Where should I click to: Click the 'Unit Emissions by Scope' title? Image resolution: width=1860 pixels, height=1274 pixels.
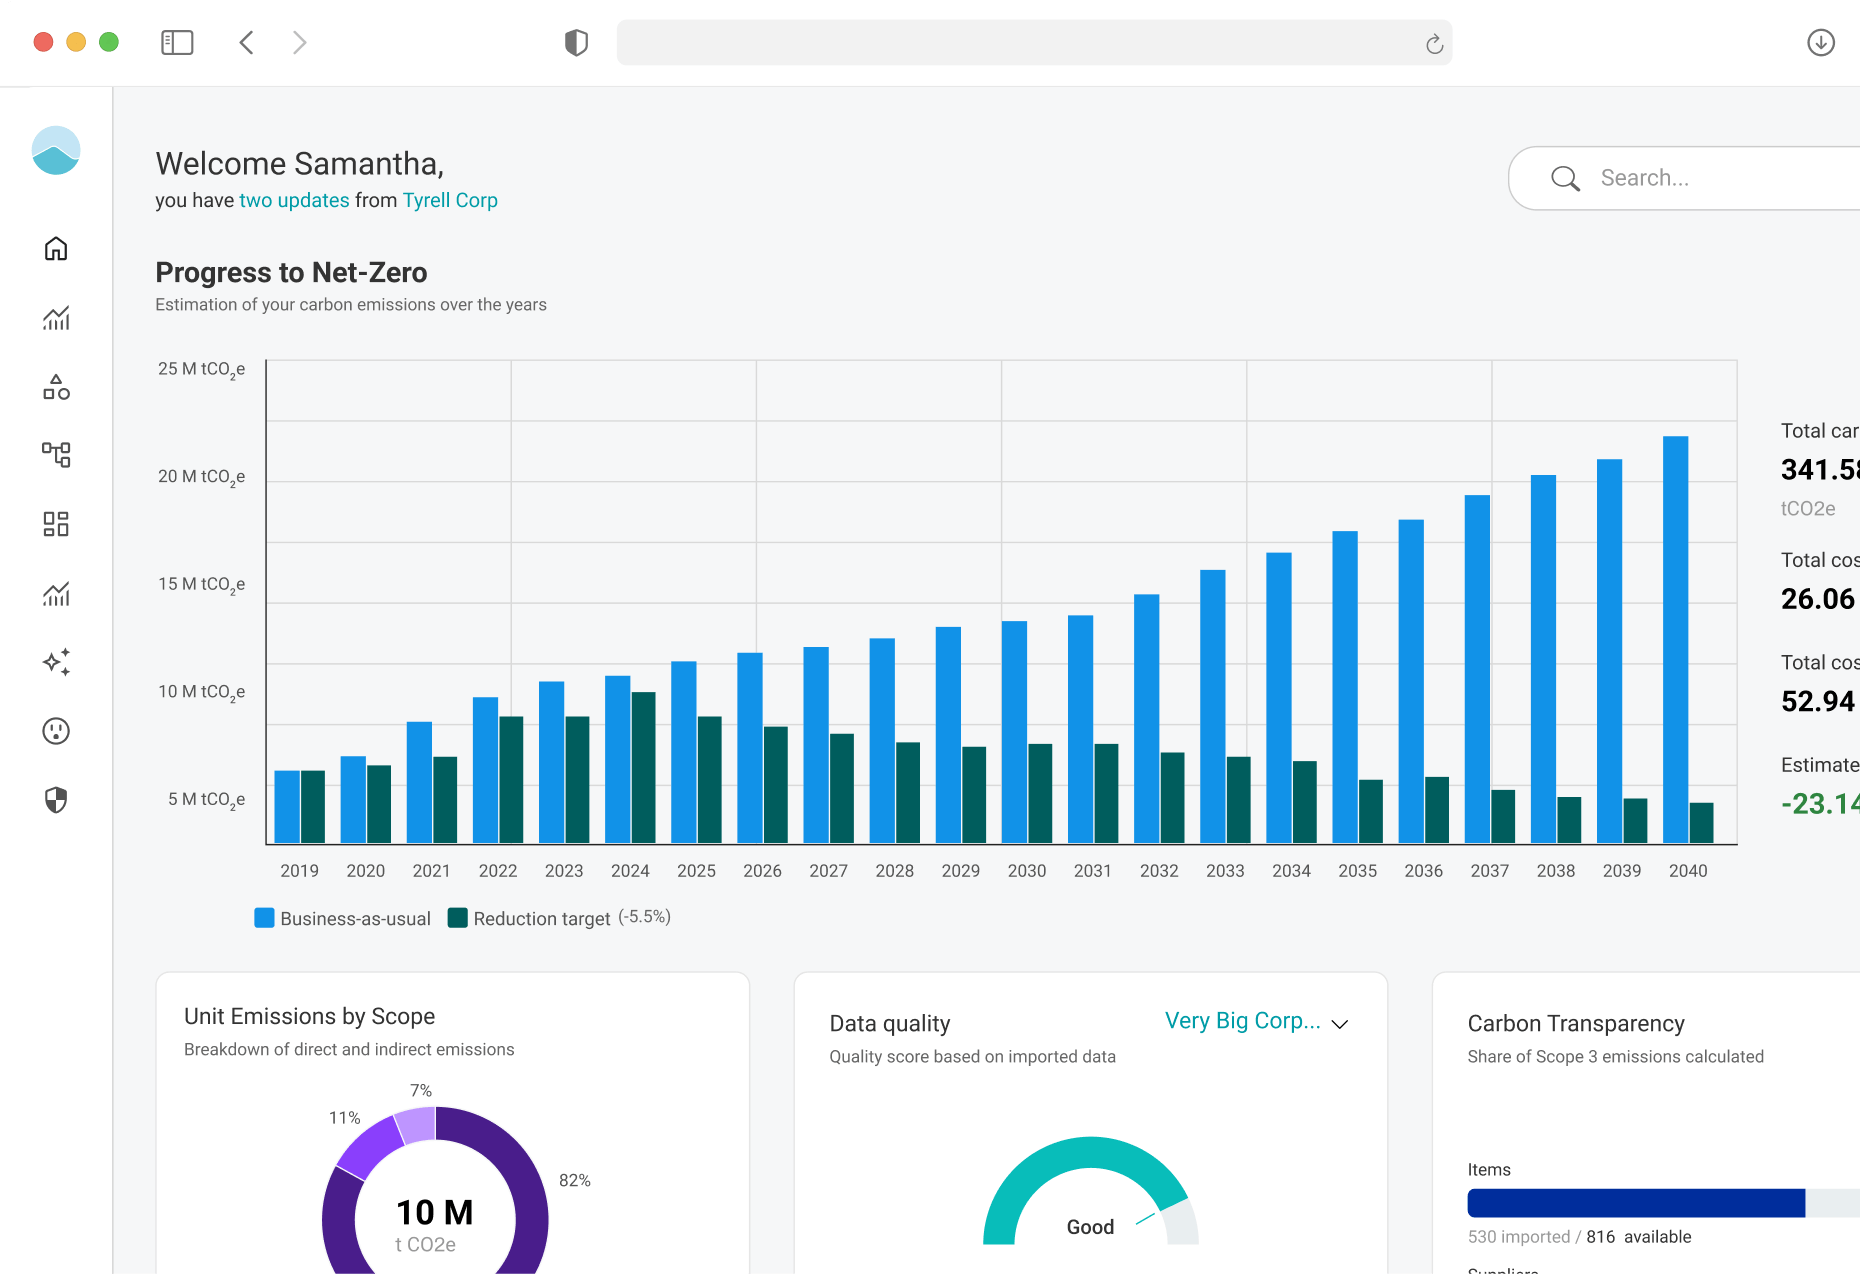coord(309,1016)
